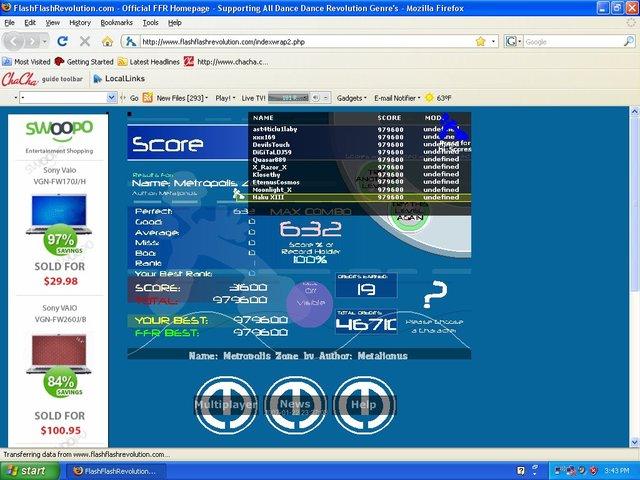The width and height of the screenshot is (640, 480).
Task: Open the Gadgets dropdown menu
Action: 351,98
